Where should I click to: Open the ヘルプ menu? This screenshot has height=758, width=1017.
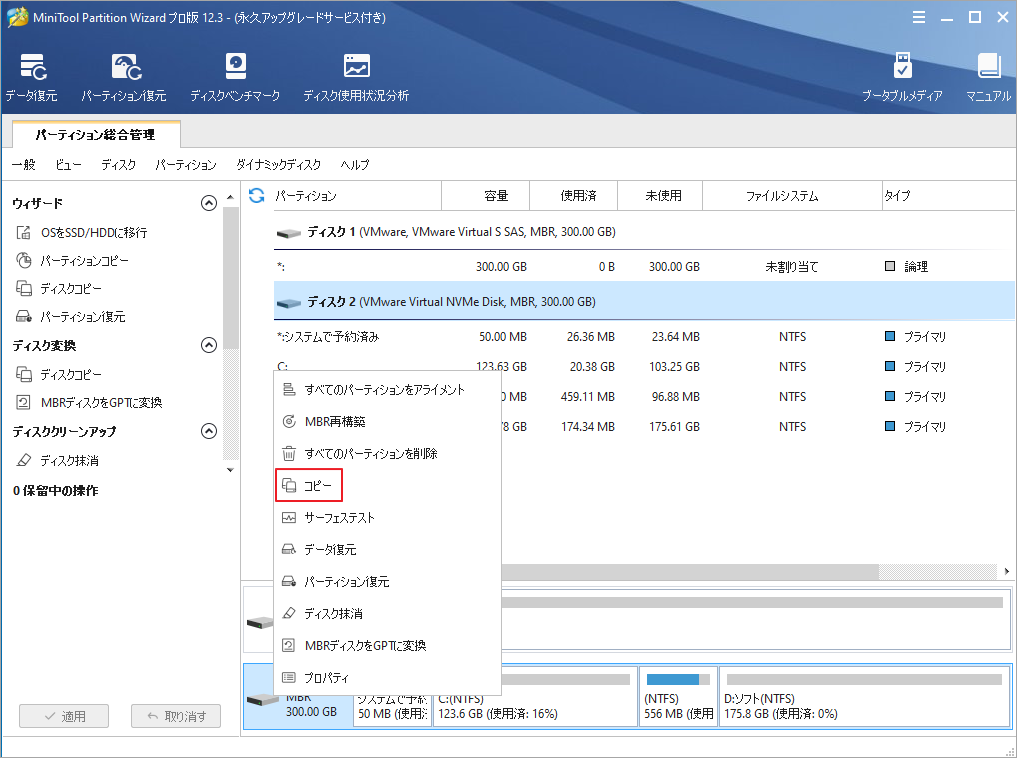click(355, 165)
